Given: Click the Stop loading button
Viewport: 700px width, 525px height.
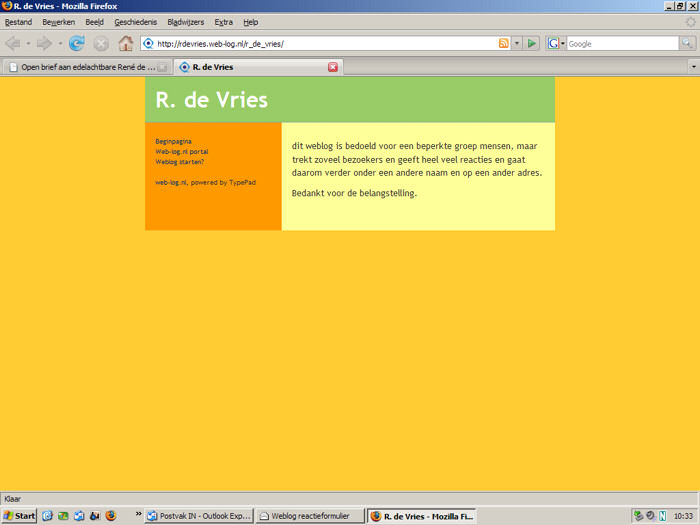Looking at the screenshot, I should pos(101,43).
